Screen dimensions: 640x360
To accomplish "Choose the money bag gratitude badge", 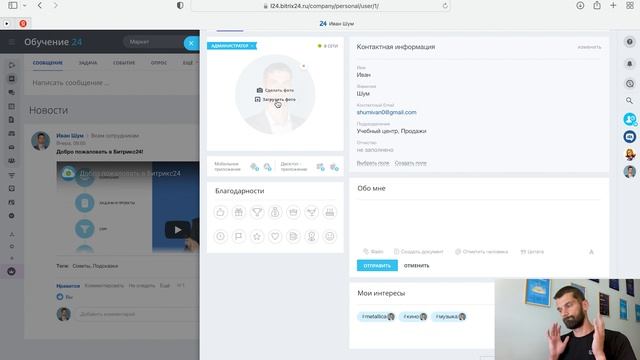I will coord(275,212).
